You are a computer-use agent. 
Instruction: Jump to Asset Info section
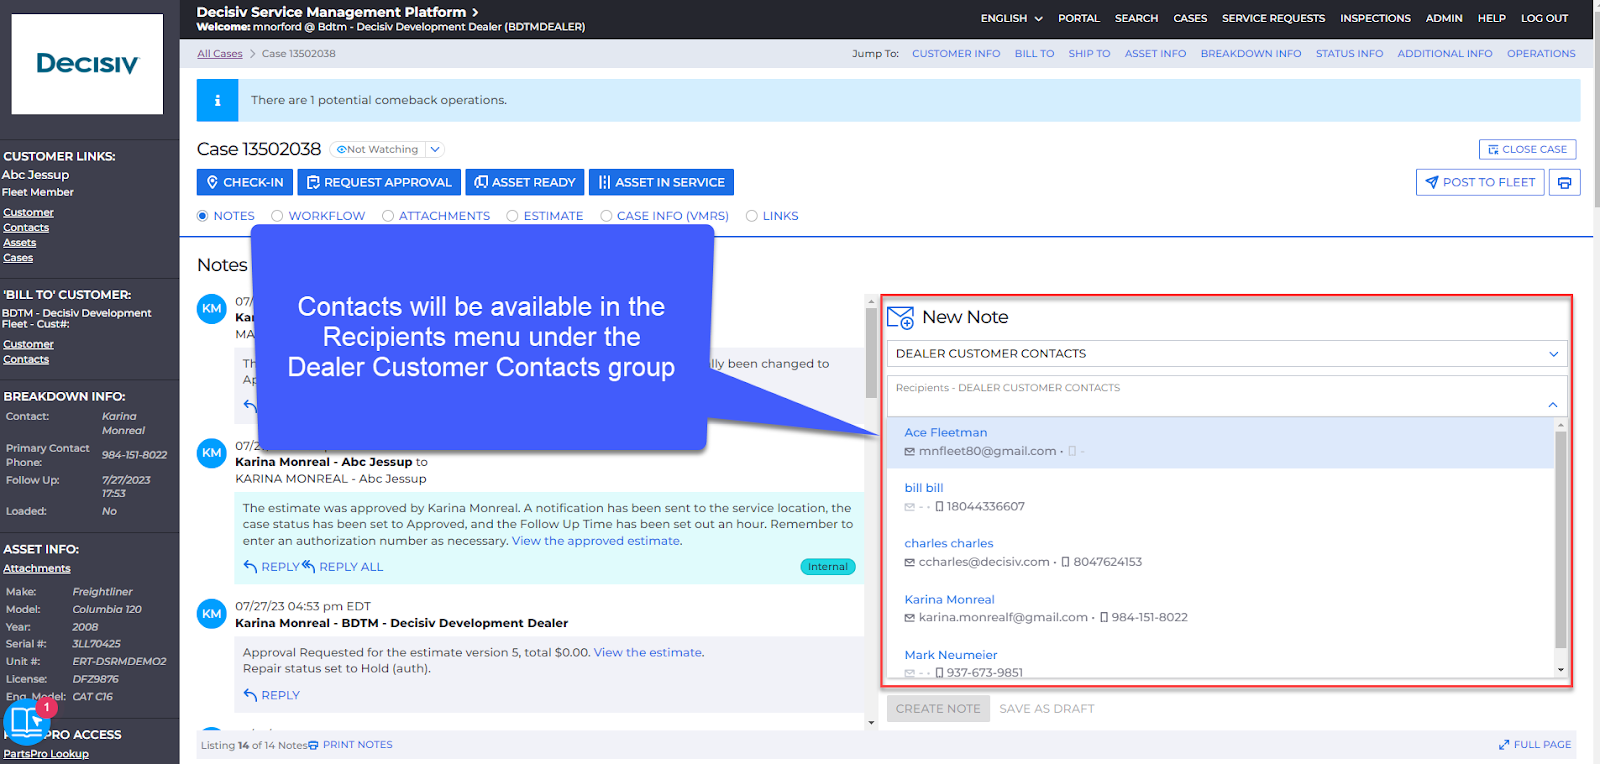[1155, 54]
